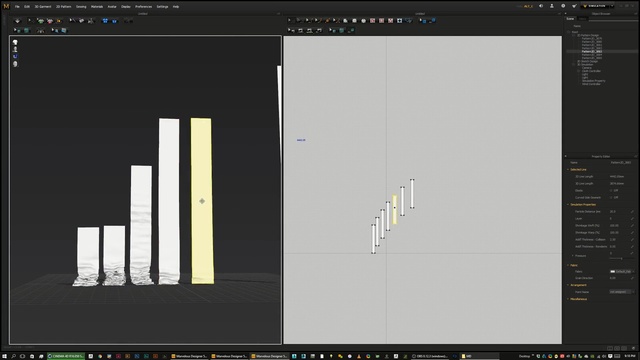
Task: Show the garment via the shirt icon in 3D view
Action: [15, 42]
